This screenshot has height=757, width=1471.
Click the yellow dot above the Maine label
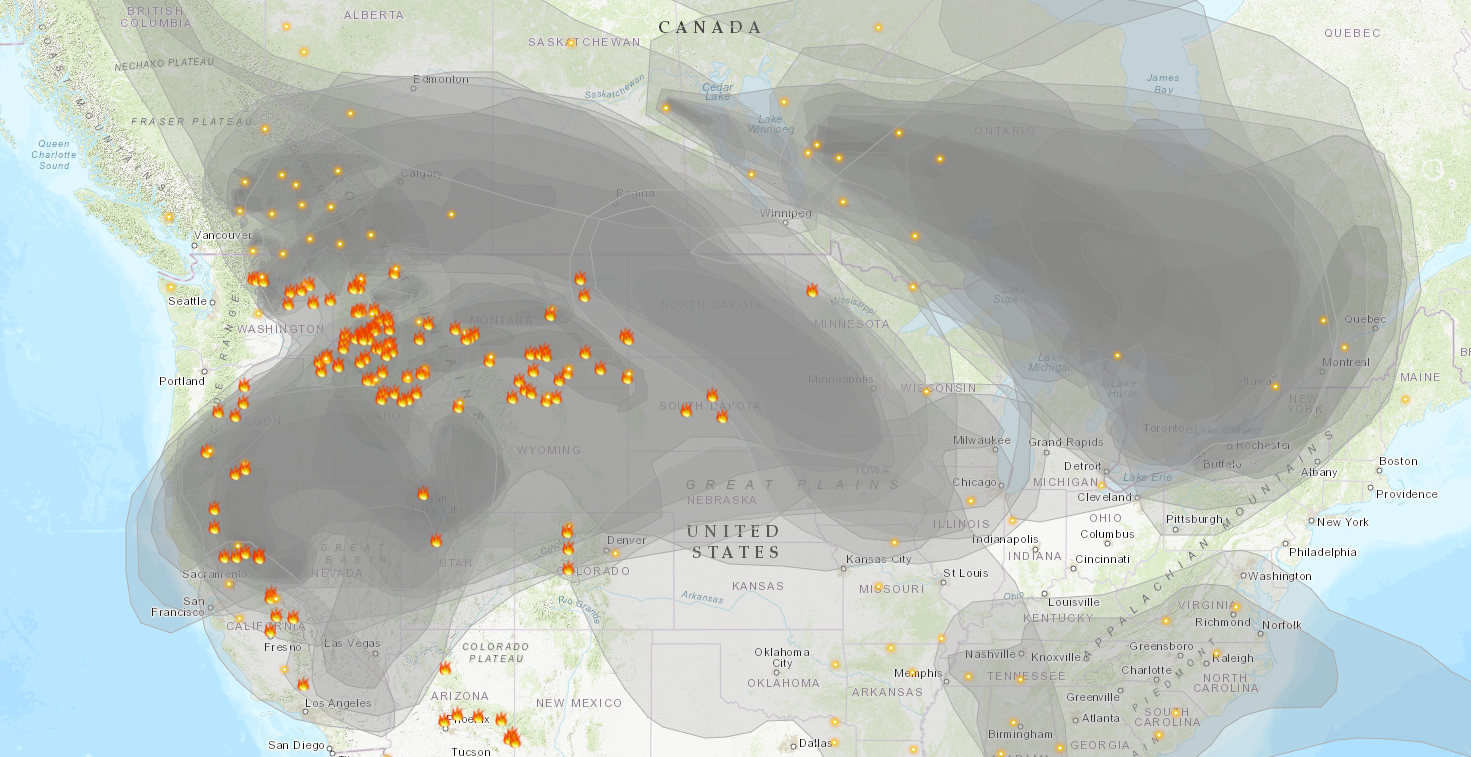tap(1405, 399)
